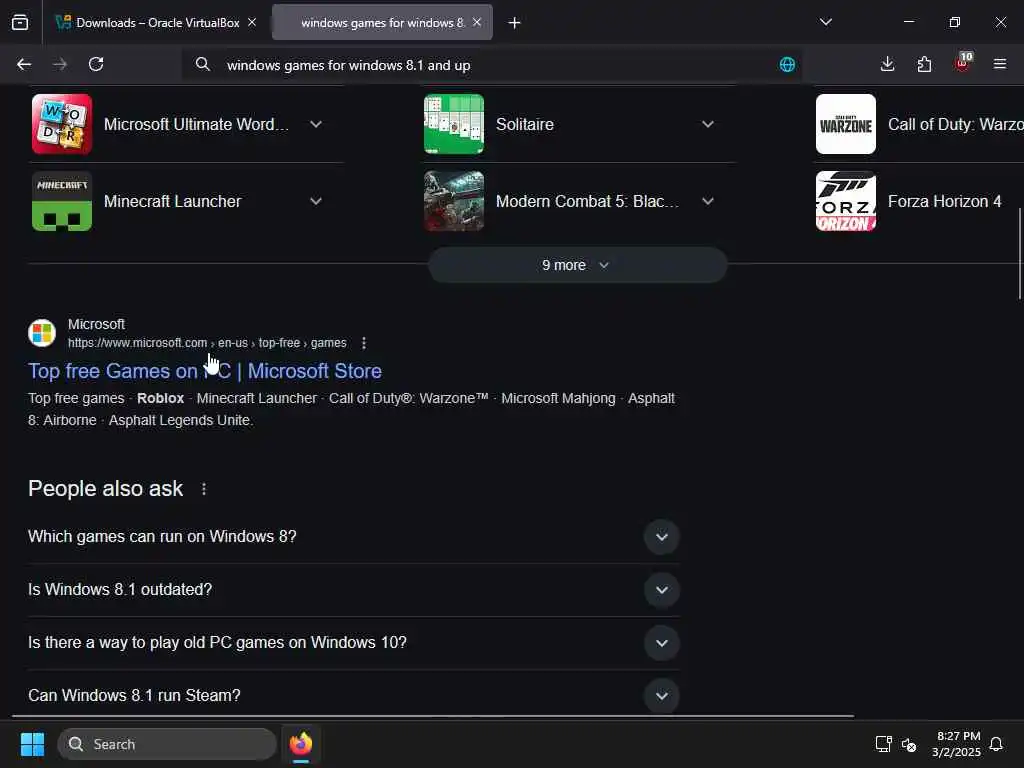Open the uBlock Origin extension icon
Image resolution: width=1024 pixels, height=768 pixels.
(963, 63)
